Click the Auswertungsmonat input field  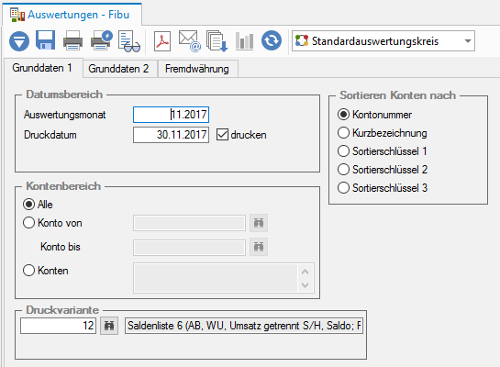click(x=171, y=115)
